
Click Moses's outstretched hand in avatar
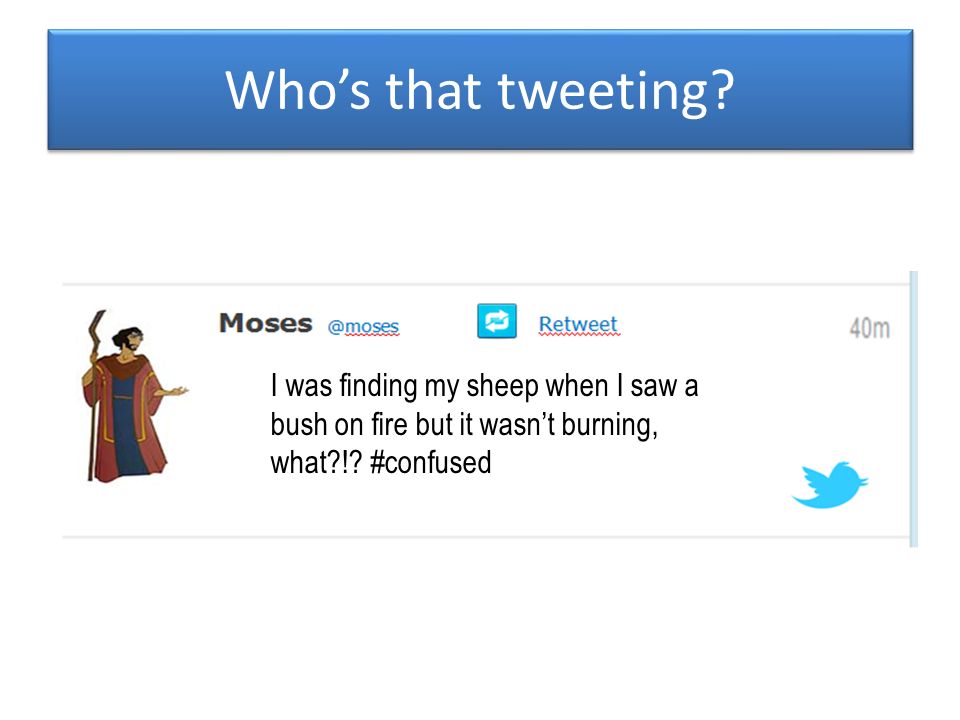(178, 391)
